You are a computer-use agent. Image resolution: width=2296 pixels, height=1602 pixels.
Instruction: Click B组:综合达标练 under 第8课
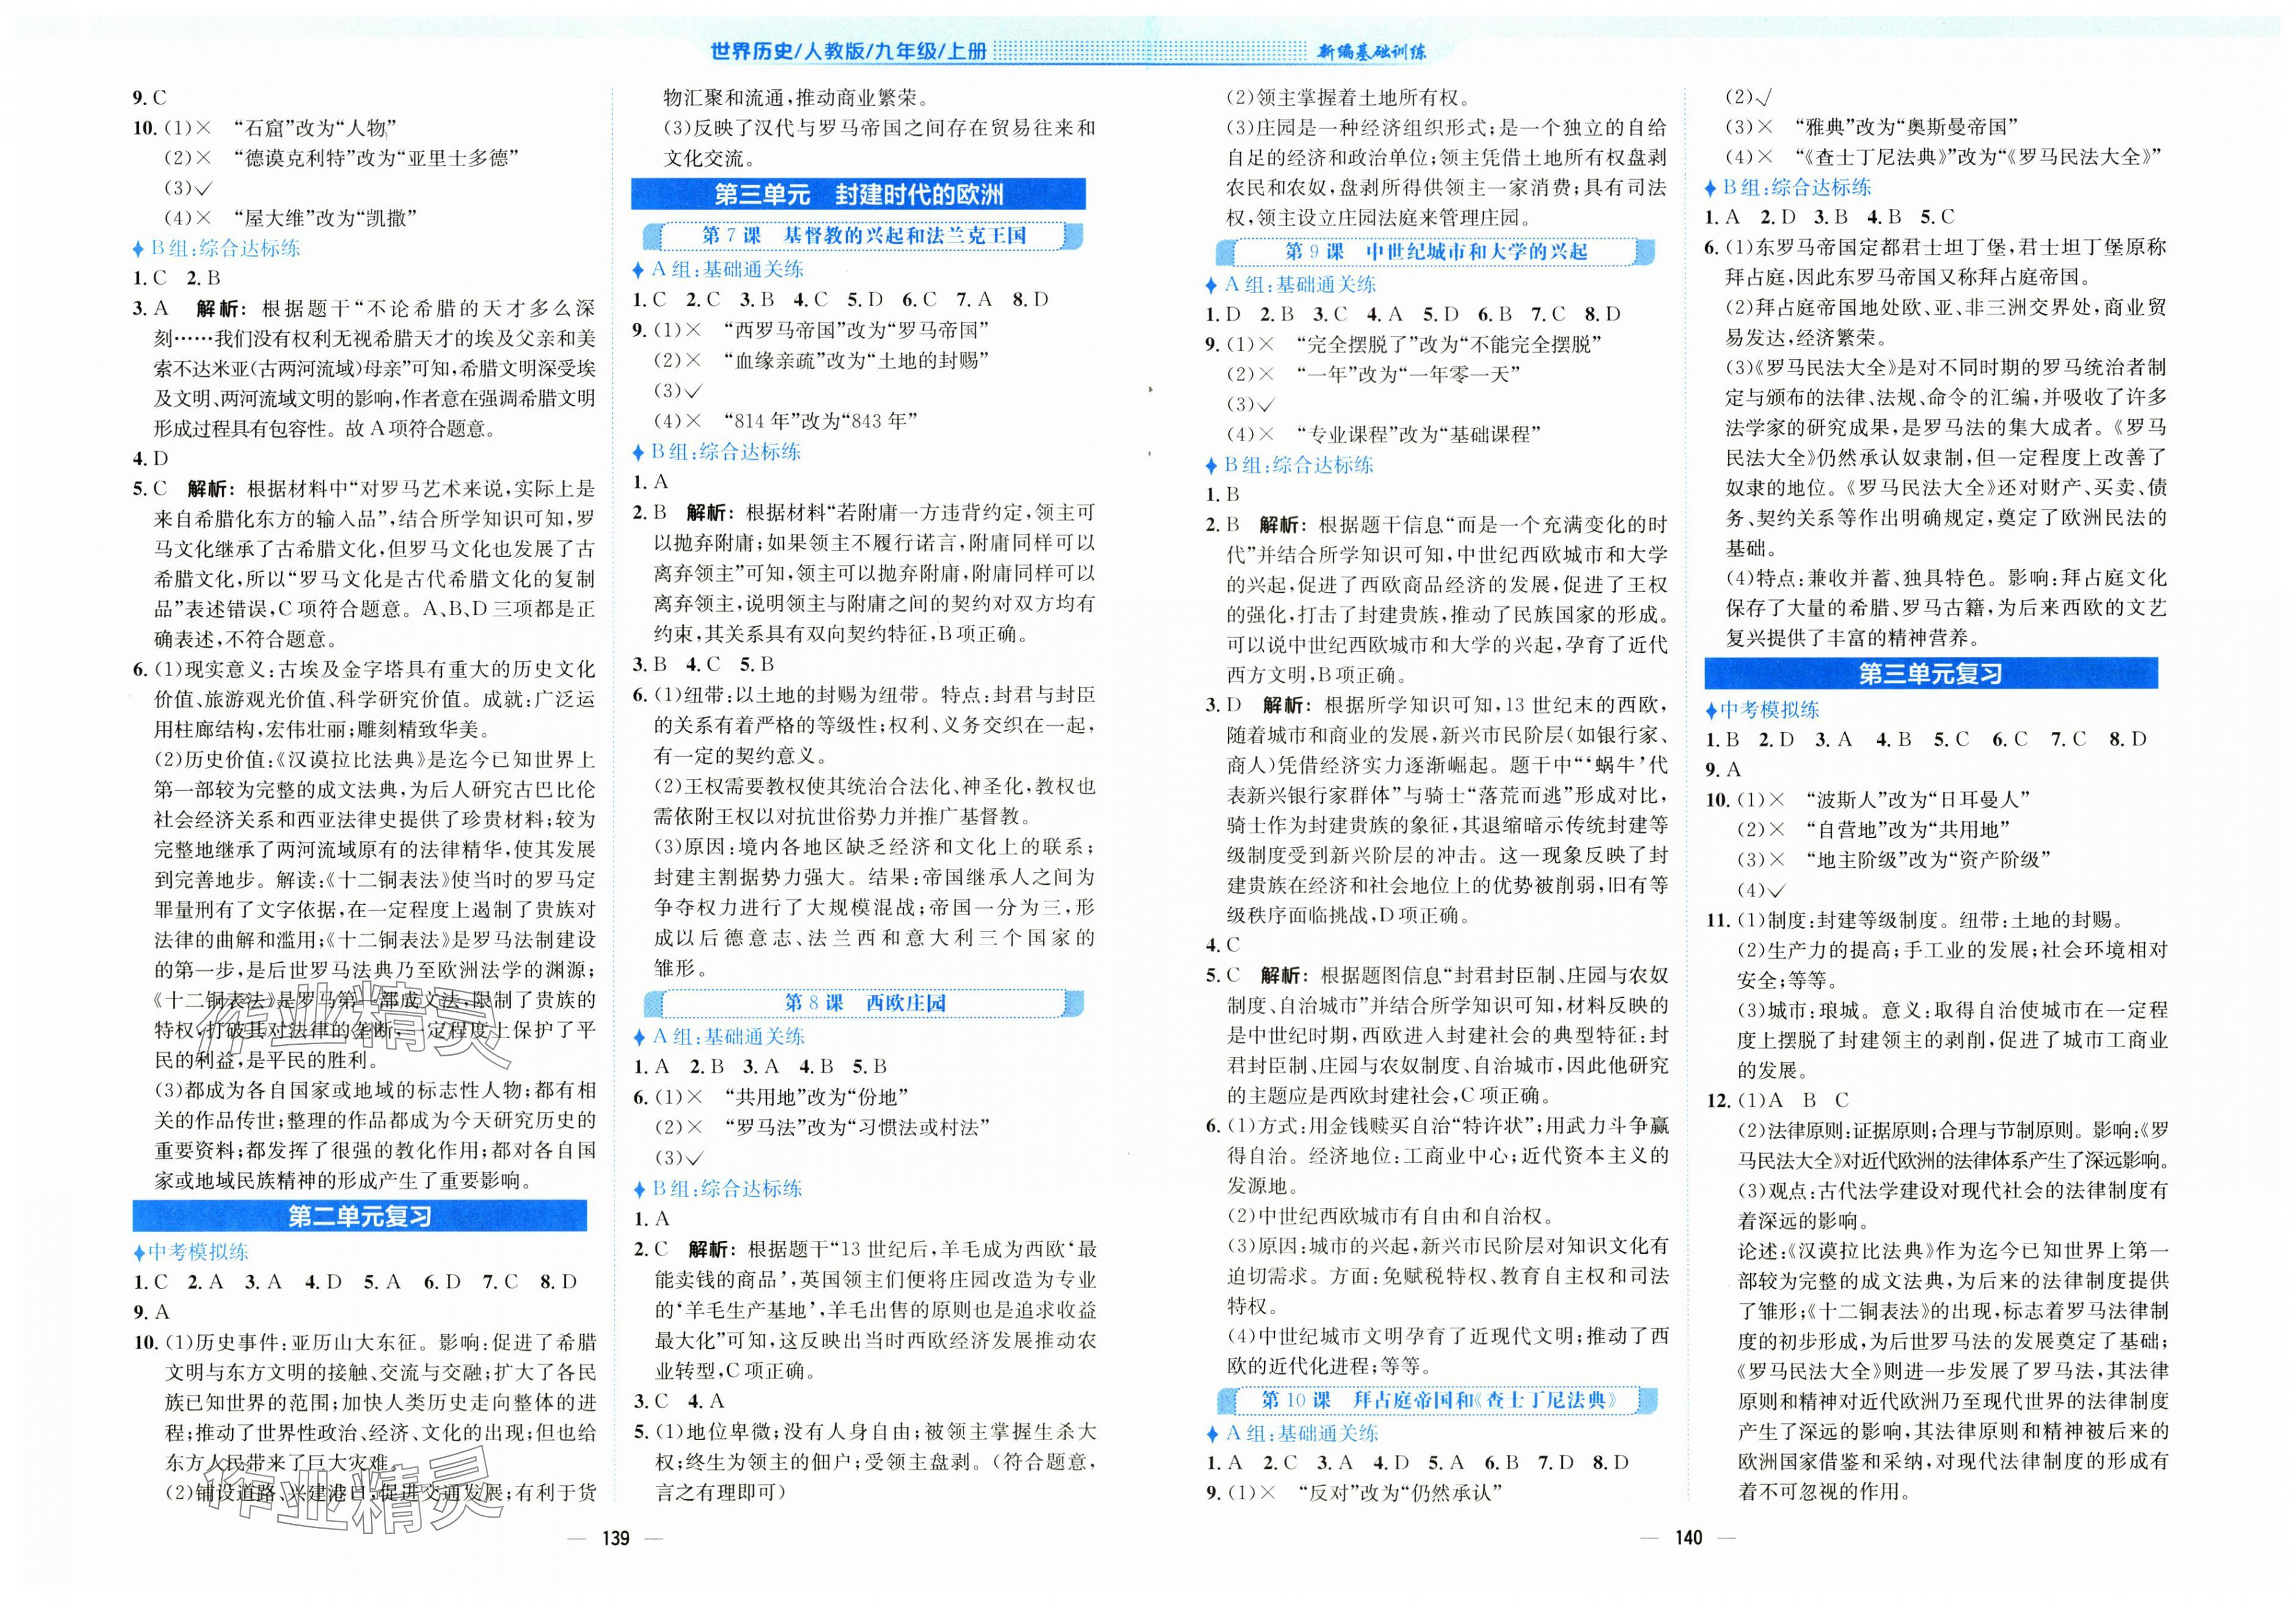718,1189
